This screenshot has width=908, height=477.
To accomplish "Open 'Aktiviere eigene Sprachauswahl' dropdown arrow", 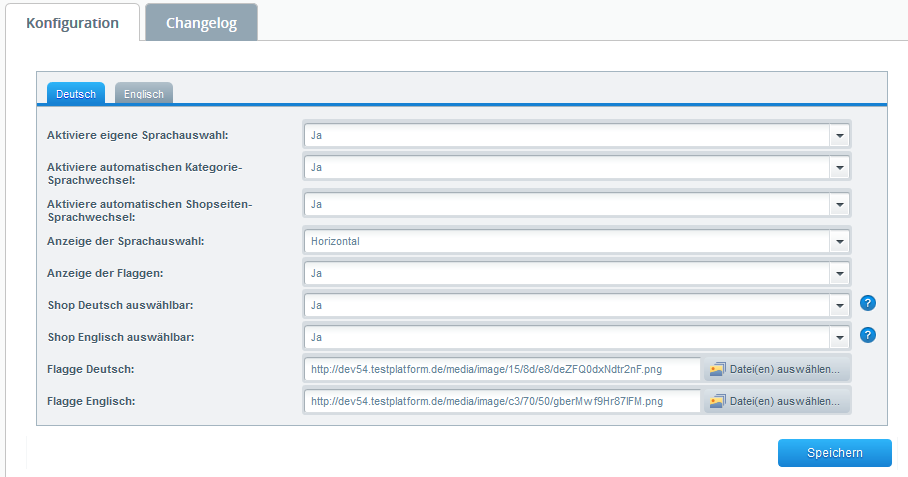I will click(x=839, y=135).
